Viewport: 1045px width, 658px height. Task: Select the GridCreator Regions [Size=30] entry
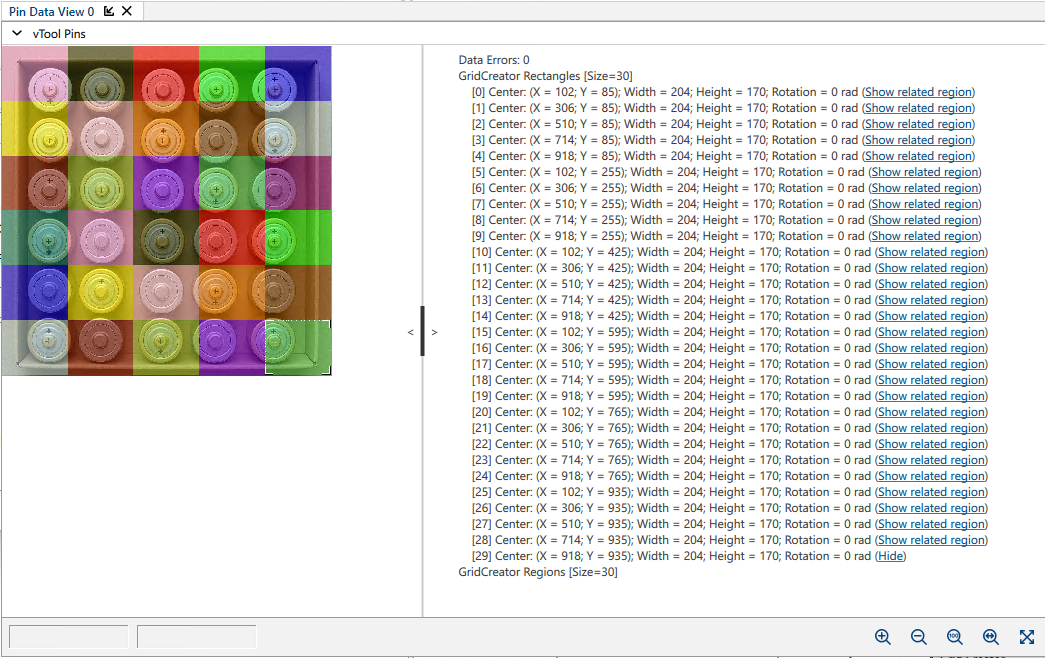(537, 572)
